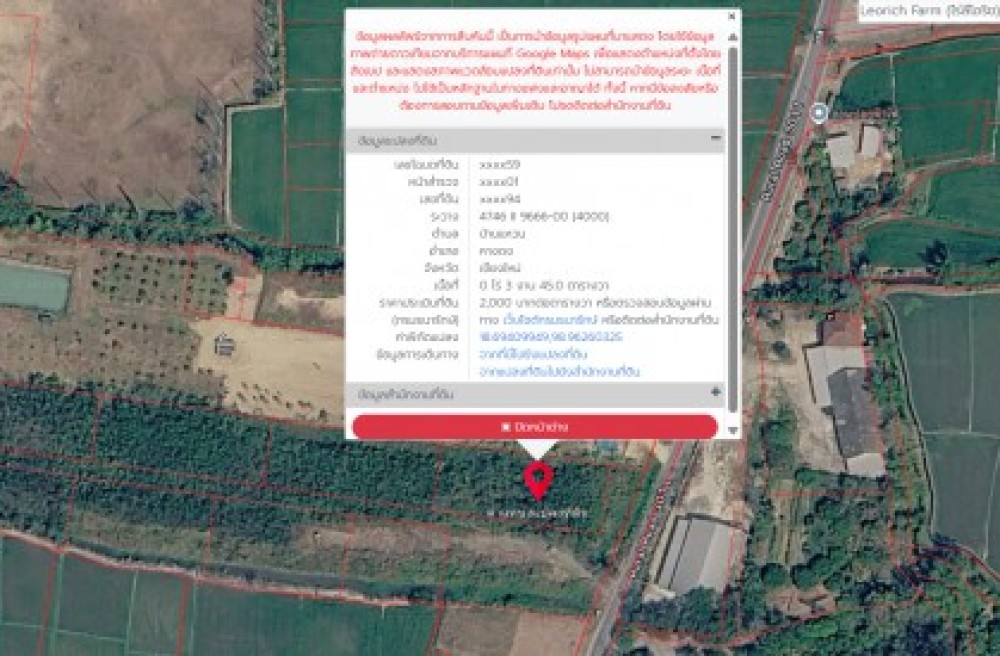
Task: Click the red pin-location button in popup
Action: (534, 426)
